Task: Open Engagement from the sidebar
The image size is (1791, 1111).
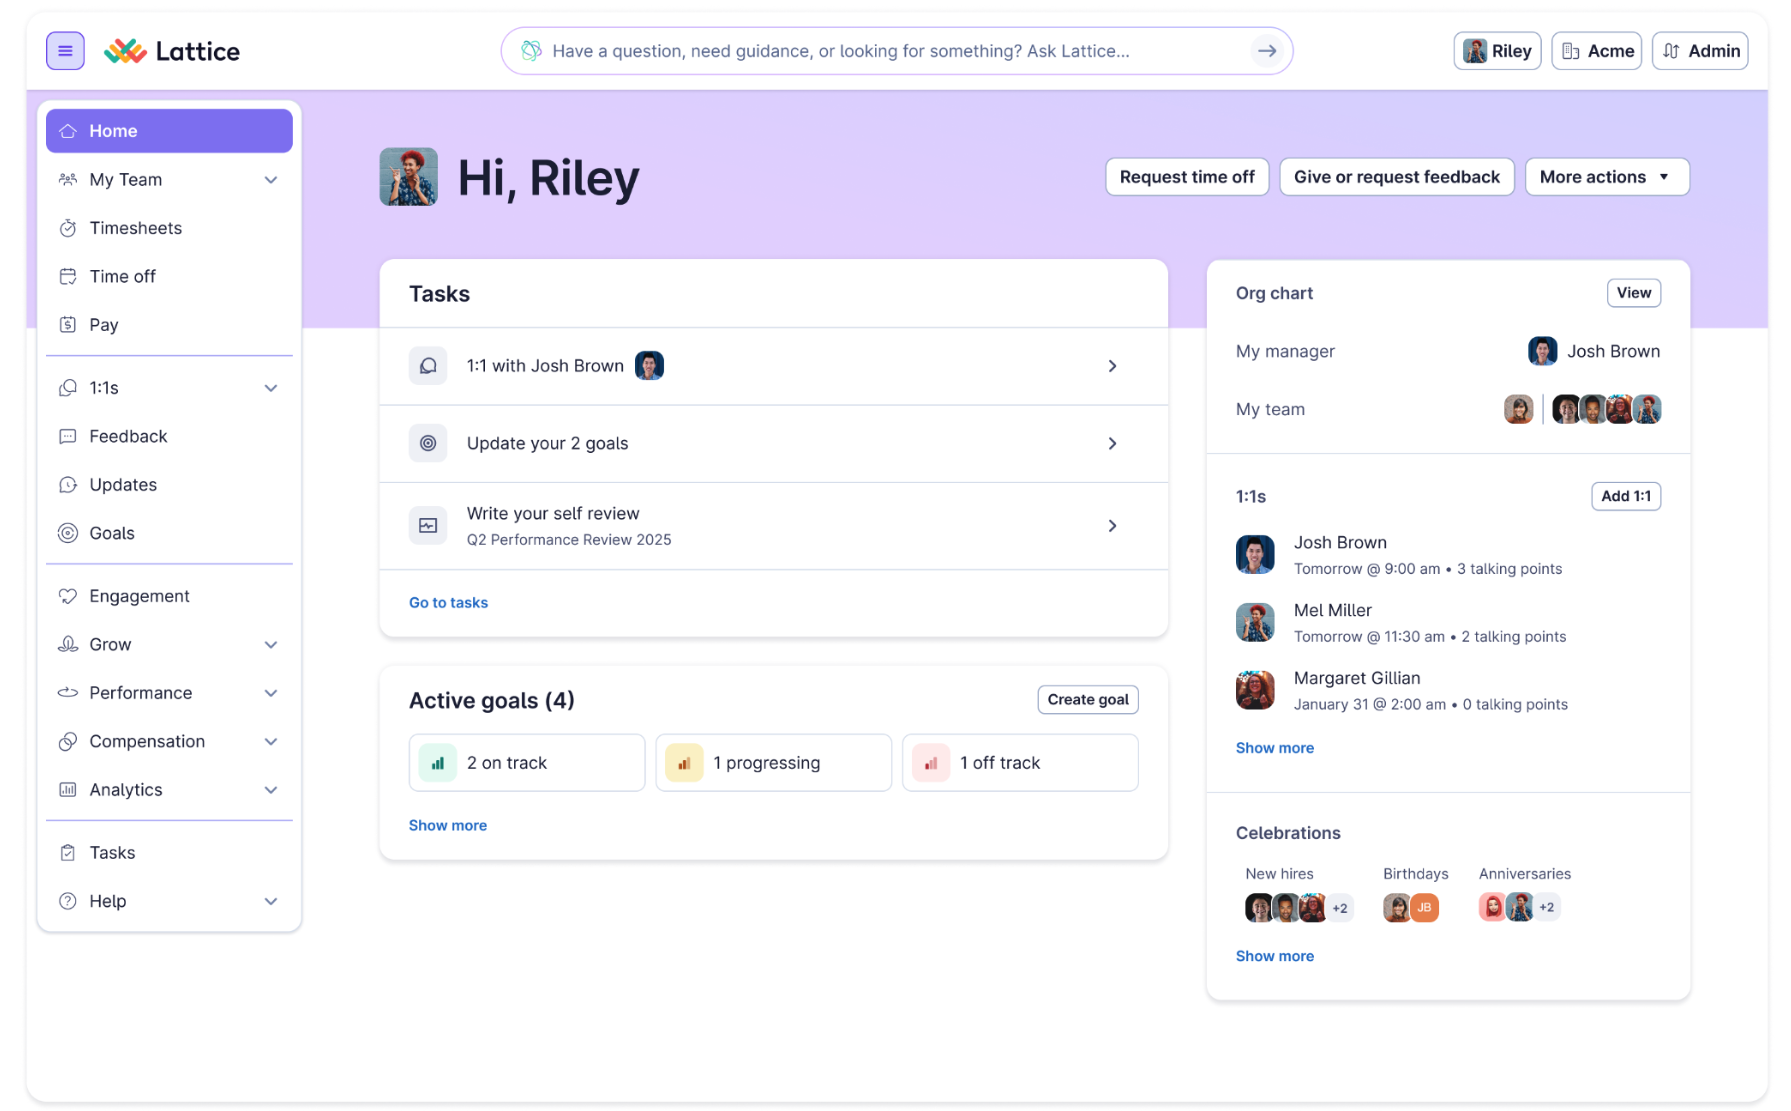Action: click(169, 596)
